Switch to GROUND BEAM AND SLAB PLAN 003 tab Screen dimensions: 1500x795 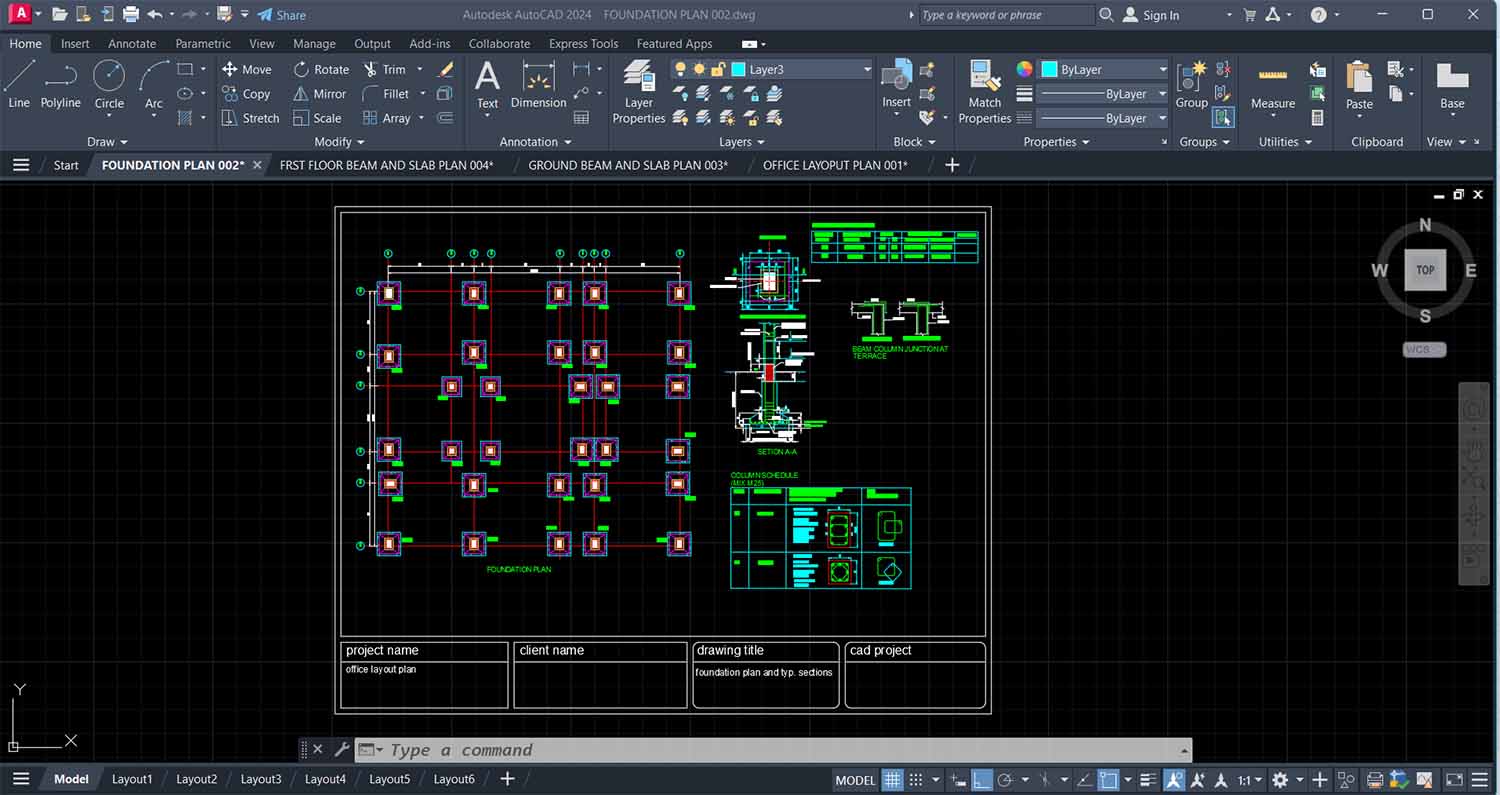[x=627, y=165]
